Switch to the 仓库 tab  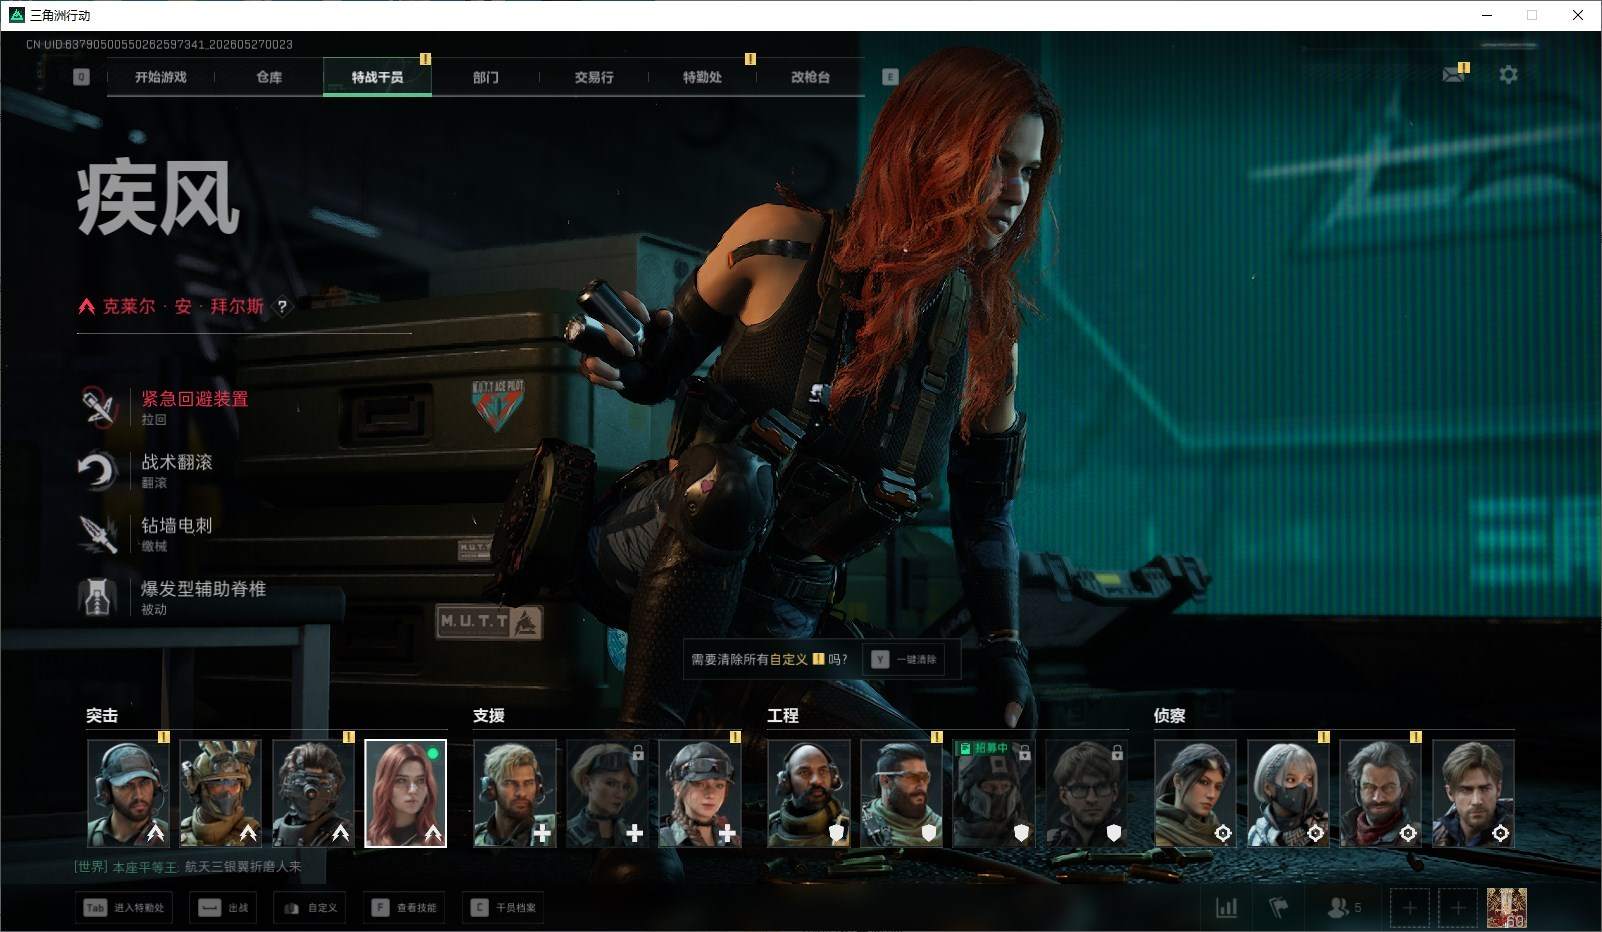pos(269,77)
